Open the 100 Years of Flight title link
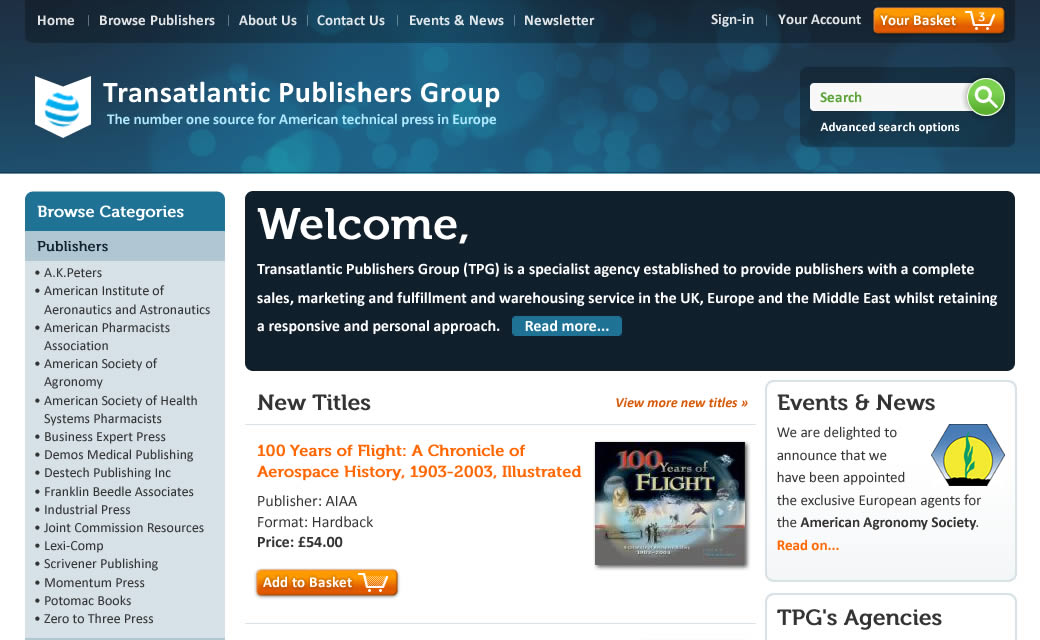This screenshot has width=1040, height=640. tap(419, 461)
